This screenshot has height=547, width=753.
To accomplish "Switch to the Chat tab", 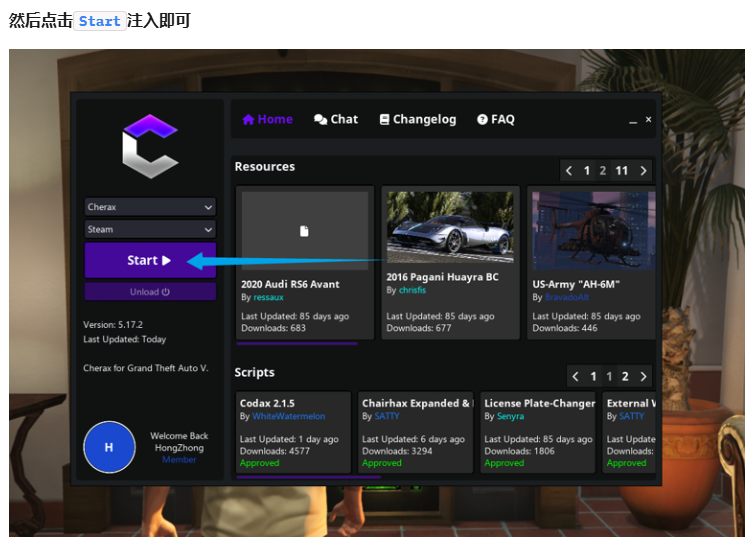I will [336, 119].
